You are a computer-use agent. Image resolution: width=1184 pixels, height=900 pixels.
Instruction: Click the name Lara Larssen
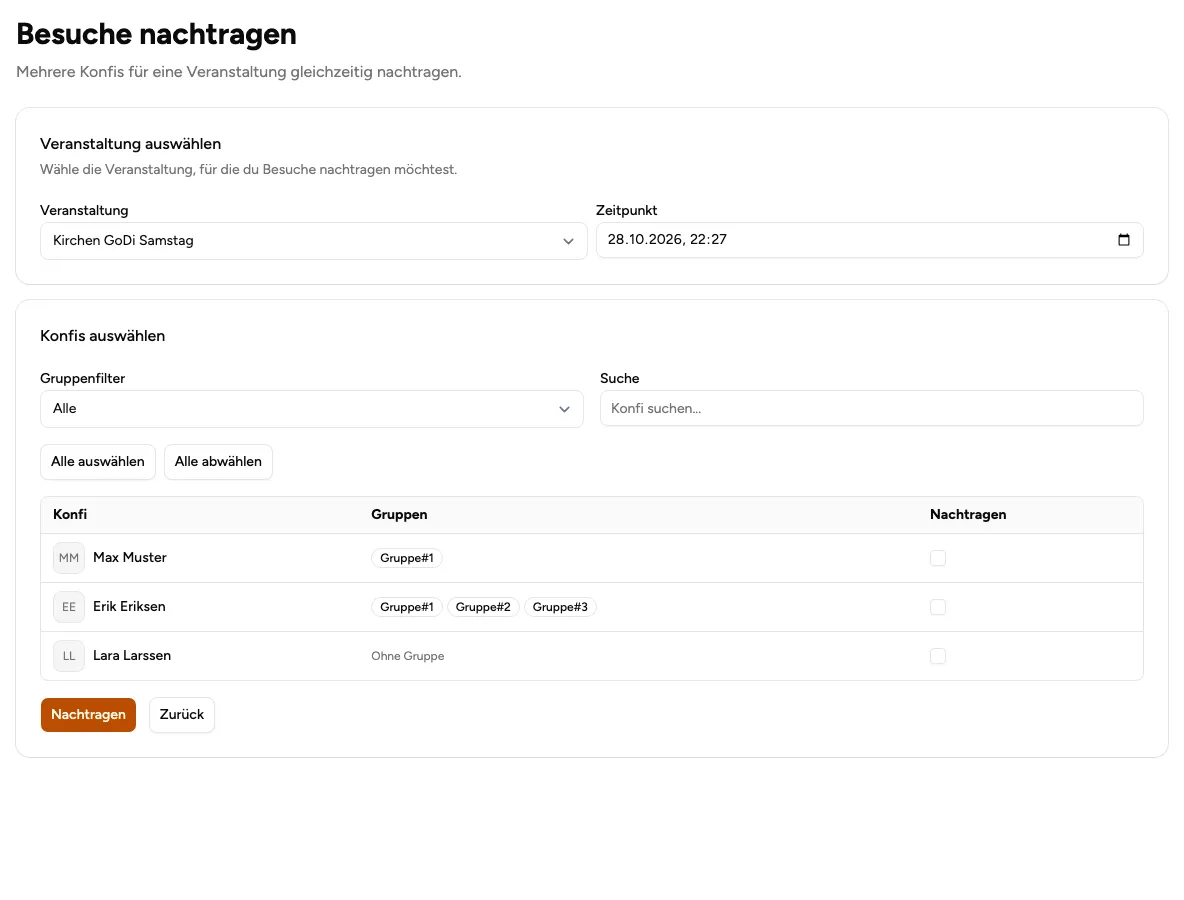coord(132,655)
